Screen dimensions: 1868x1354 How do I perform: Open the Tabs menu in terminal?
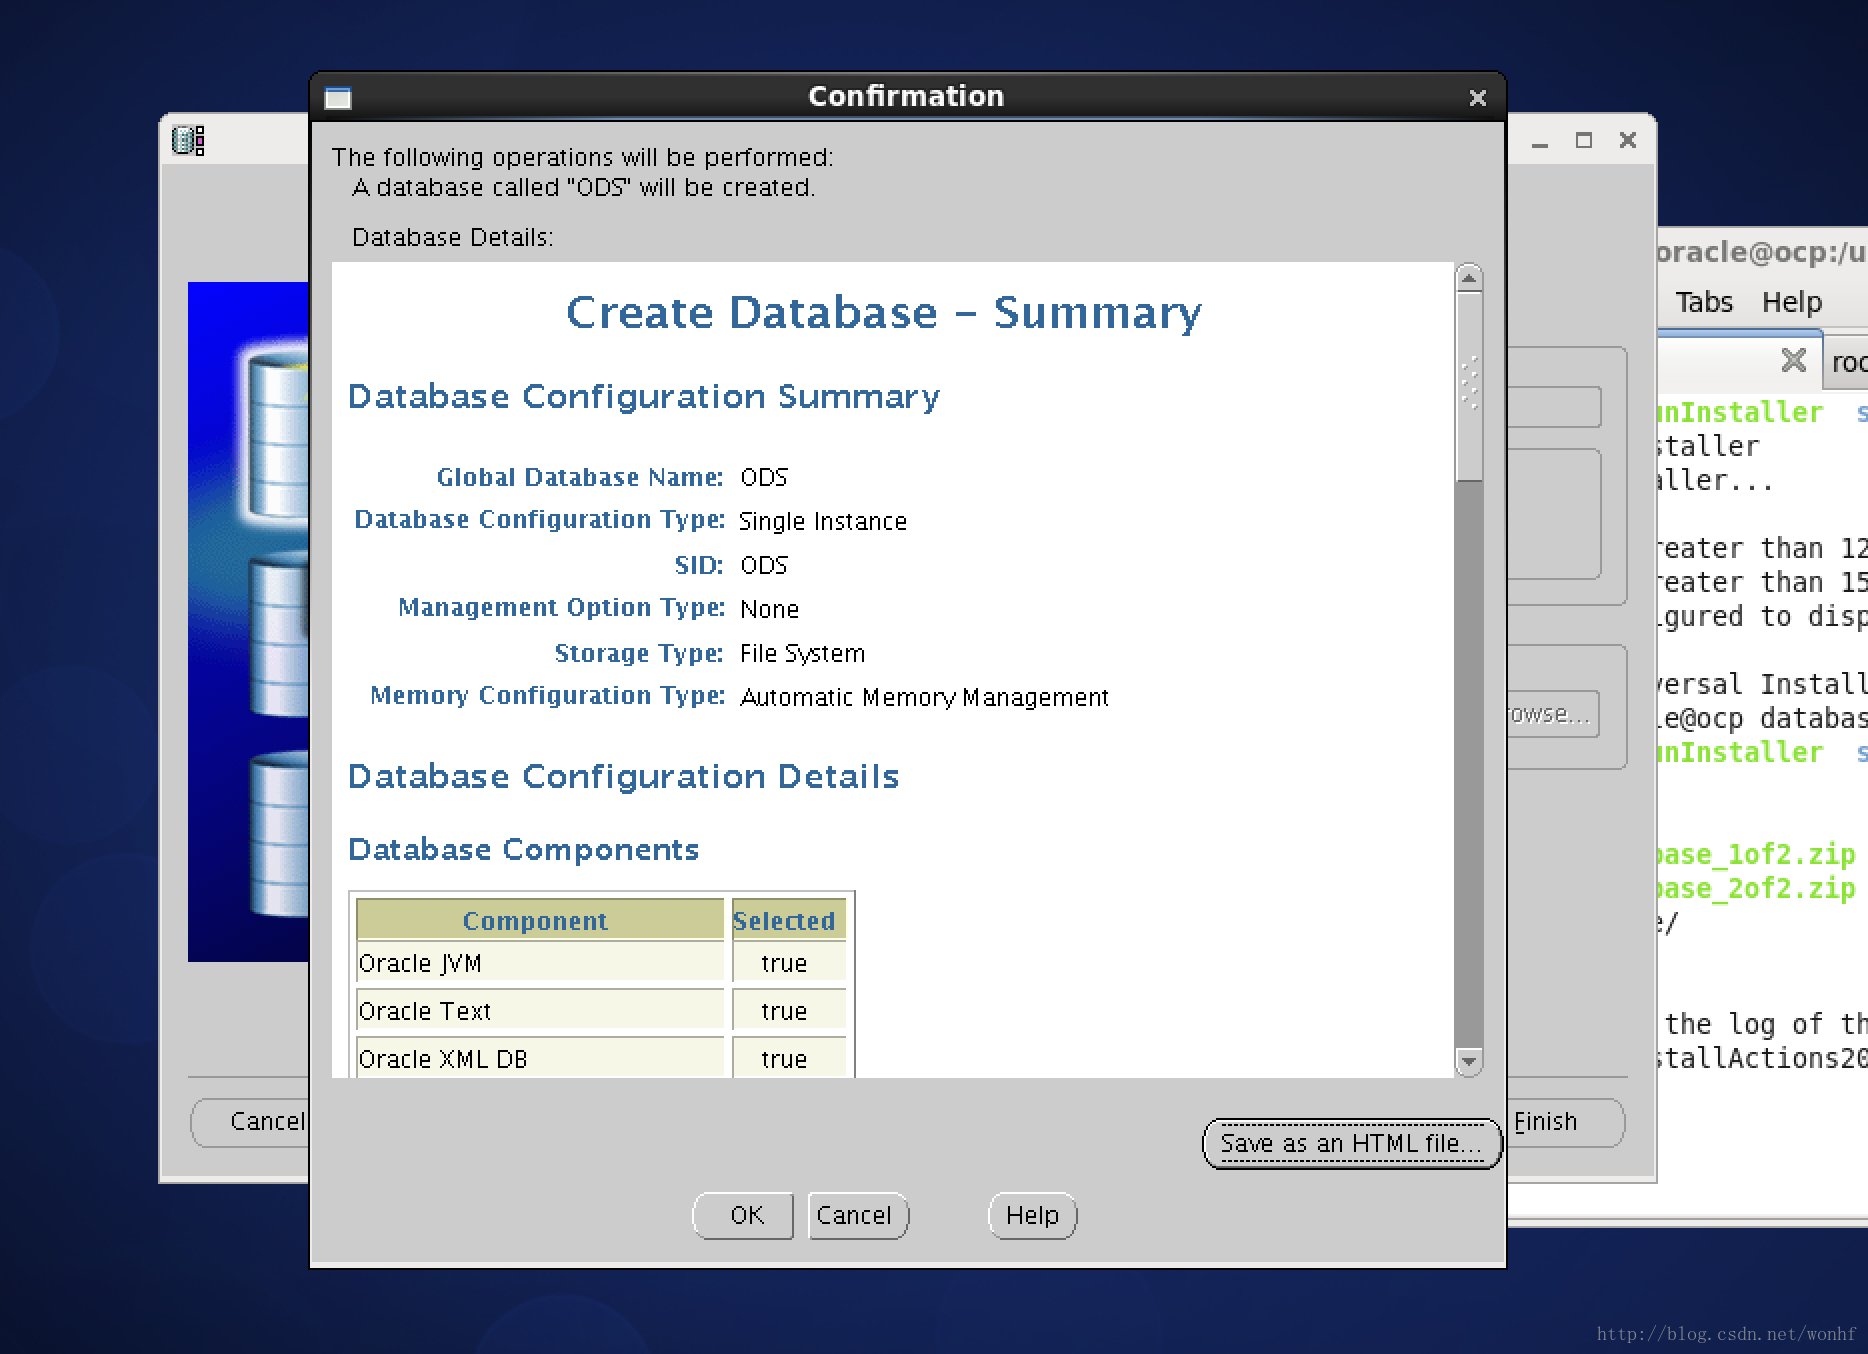point(1704,302)
